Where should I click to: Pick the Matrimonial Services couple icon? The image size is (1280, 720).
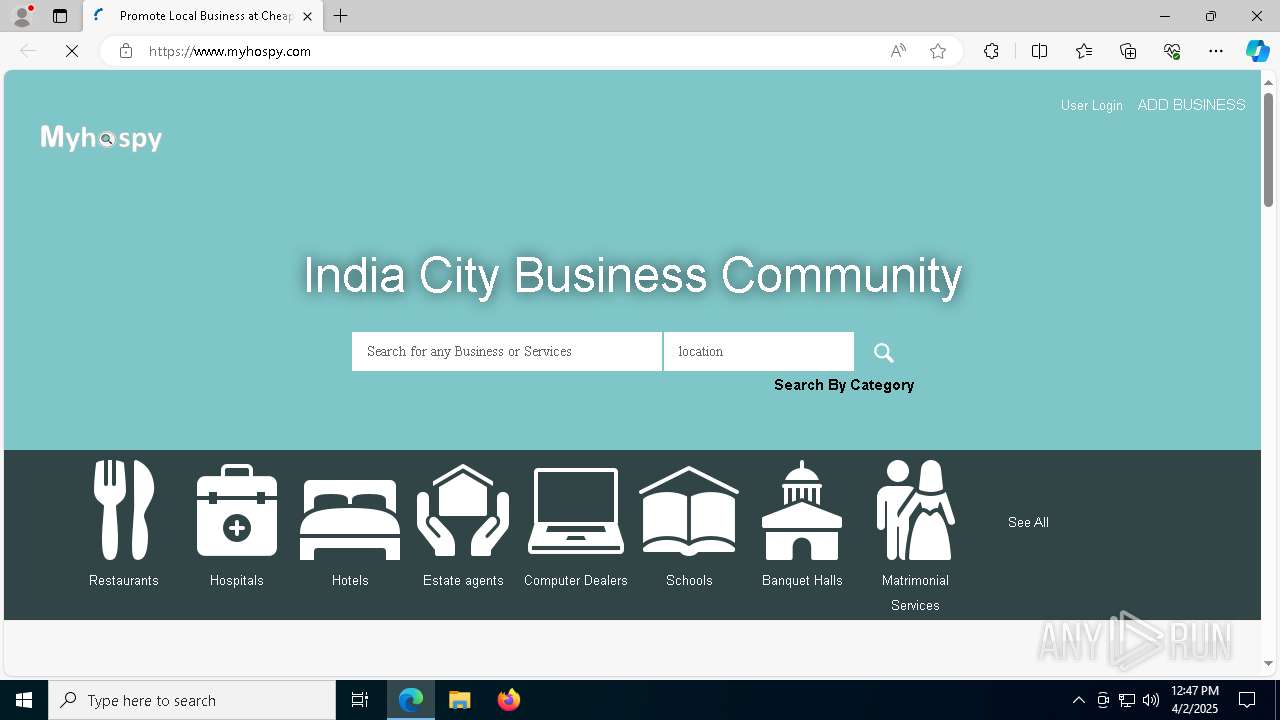coord(915,510)
